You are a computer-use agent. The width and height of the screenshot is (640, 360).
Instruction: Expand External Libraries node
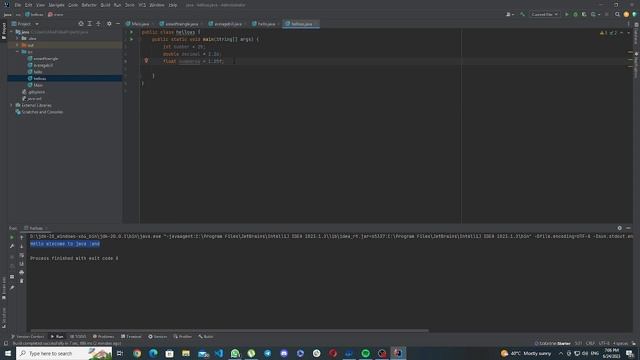tap(11, 105)
